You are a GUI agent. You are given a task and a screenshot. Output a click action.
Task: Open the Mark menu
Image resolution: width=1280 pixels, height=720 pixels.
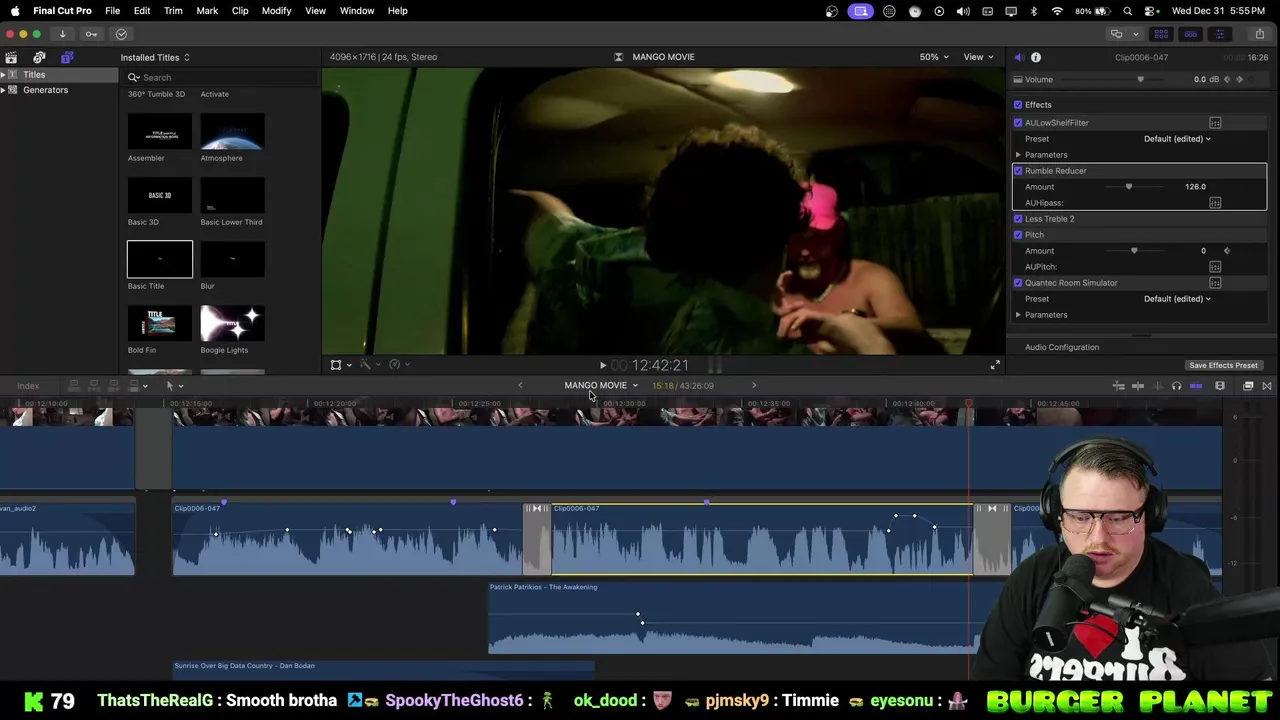point(207,11)
